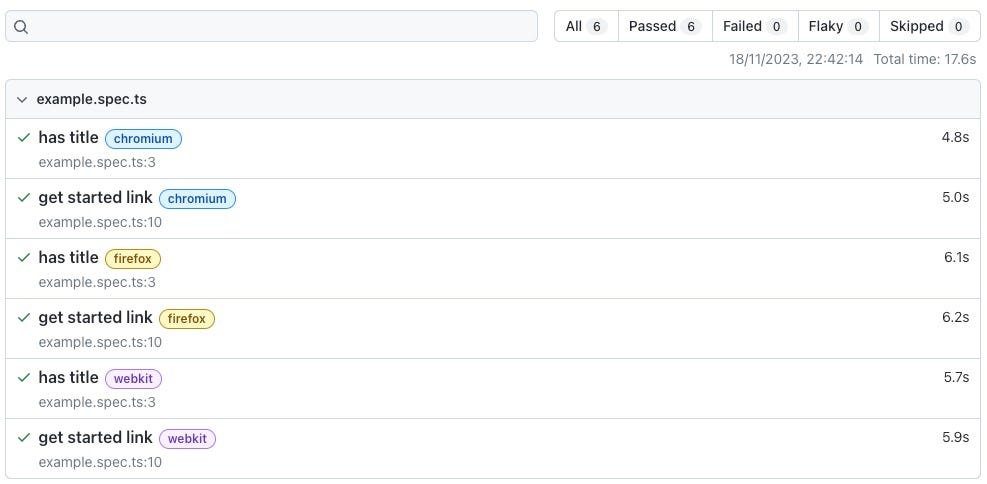Click chromium badge on get started link
The height and width of the screenshot is (484, 987).
(x=198, y=199)
